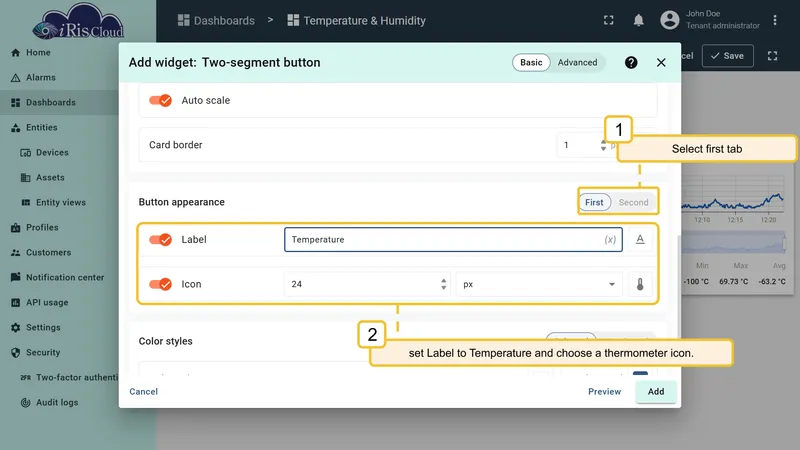This screenshot has width=800, height=450.
Task: Click the Add button
Action: coord(656,391)
